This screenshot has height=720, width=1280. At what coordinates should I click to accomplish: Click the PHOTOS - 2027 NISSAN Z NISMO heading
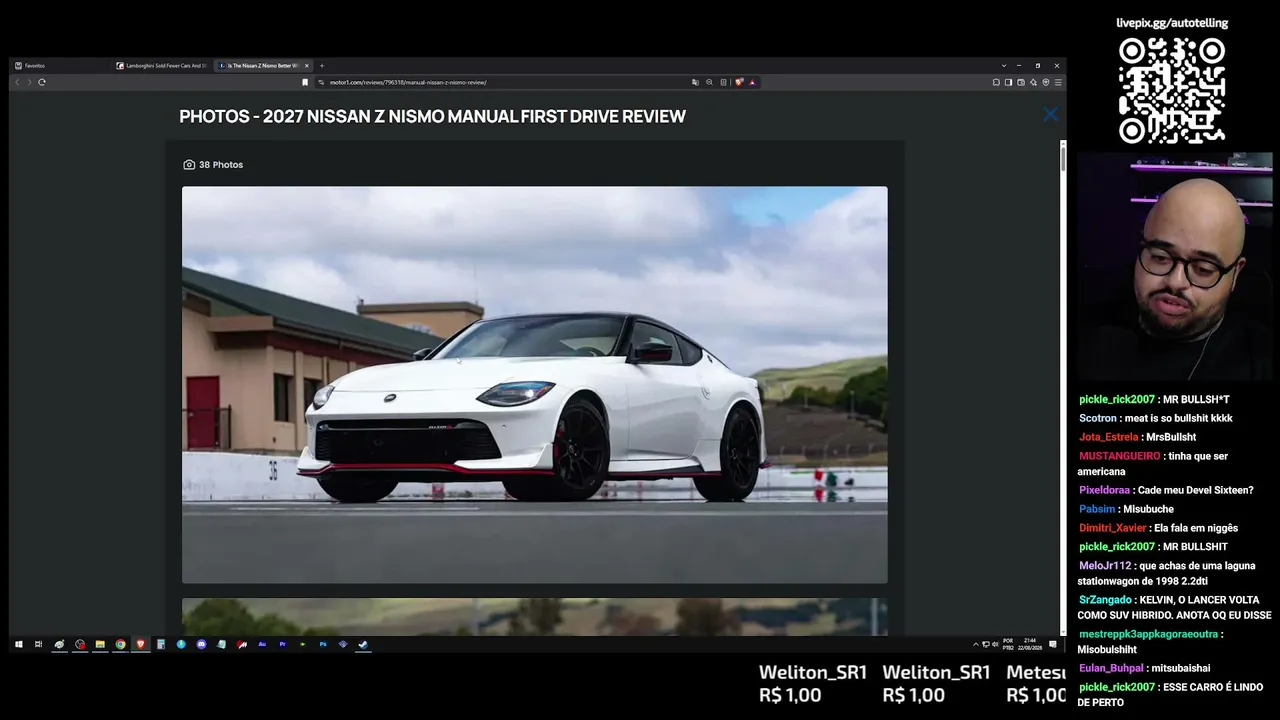(432, 116)
